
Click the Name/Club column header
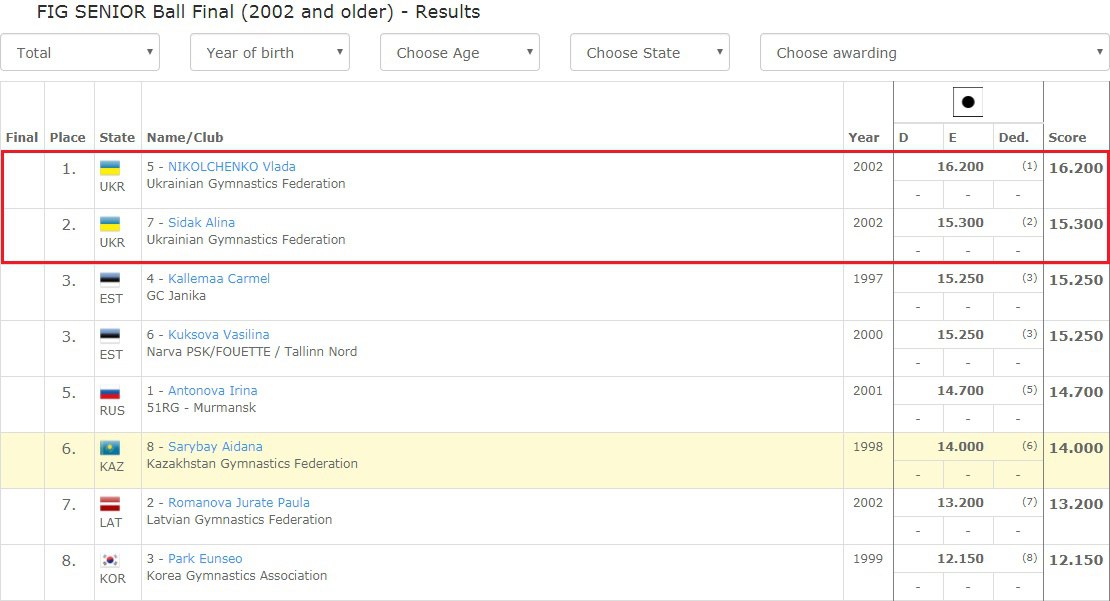[185, 137]
